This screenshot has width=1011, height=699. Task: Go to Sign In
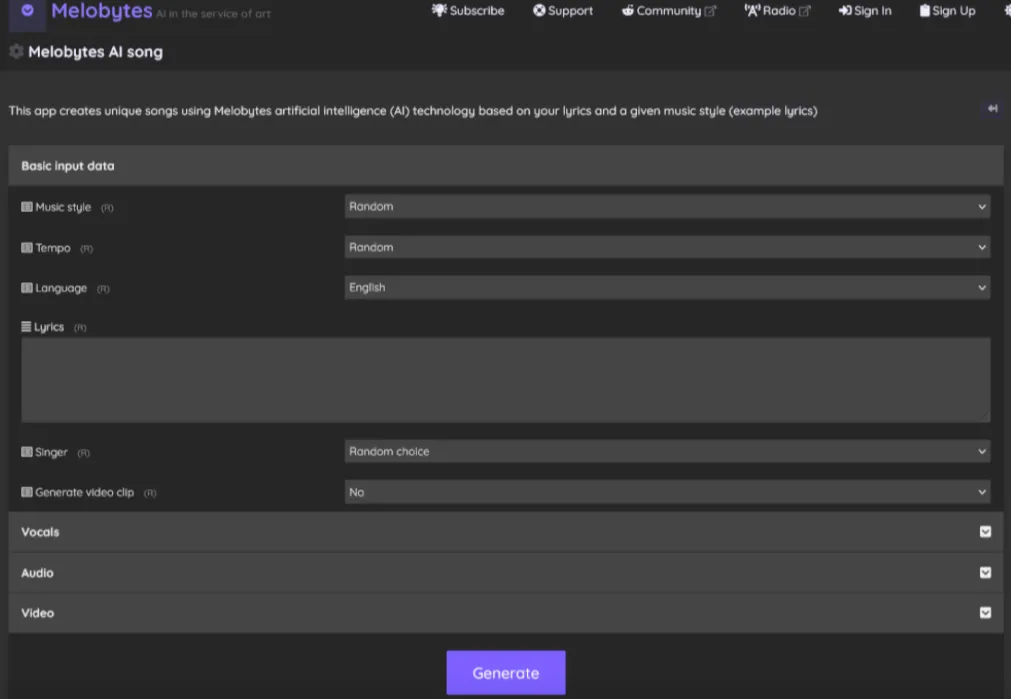pyautogui.click(x=865, y=10)
